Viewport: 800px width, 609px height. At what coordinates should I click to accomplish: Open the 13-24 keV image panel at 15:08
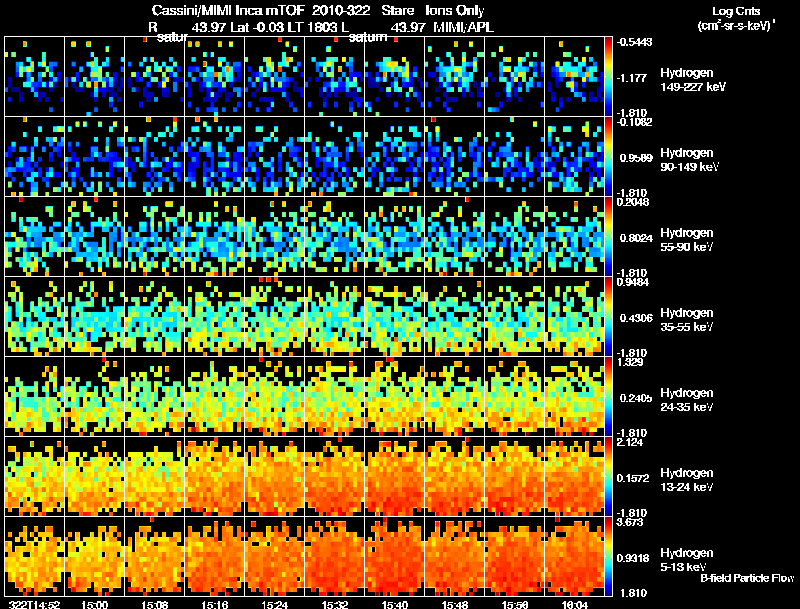coord(155,477)
